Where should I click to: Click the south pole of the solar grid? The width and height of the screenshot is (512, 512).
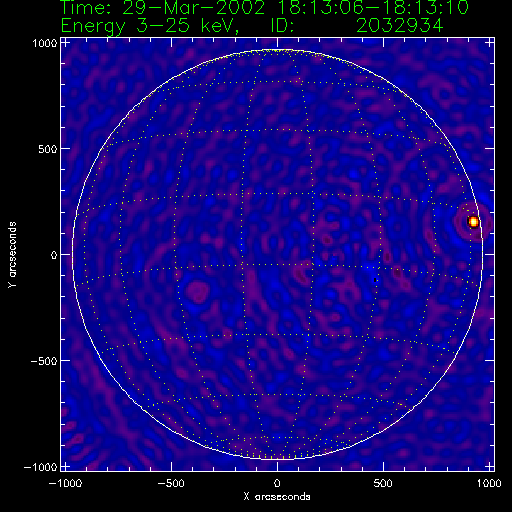276,458
